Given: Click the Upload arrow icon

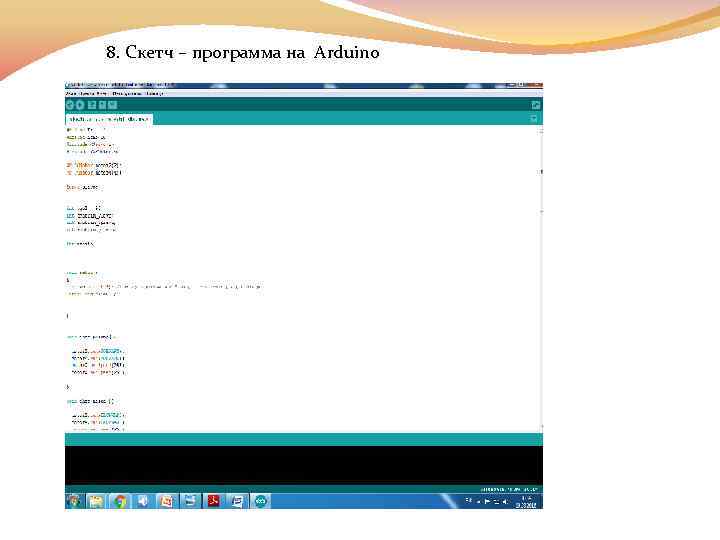Looking at the screenshot, I should pos(80,105).
